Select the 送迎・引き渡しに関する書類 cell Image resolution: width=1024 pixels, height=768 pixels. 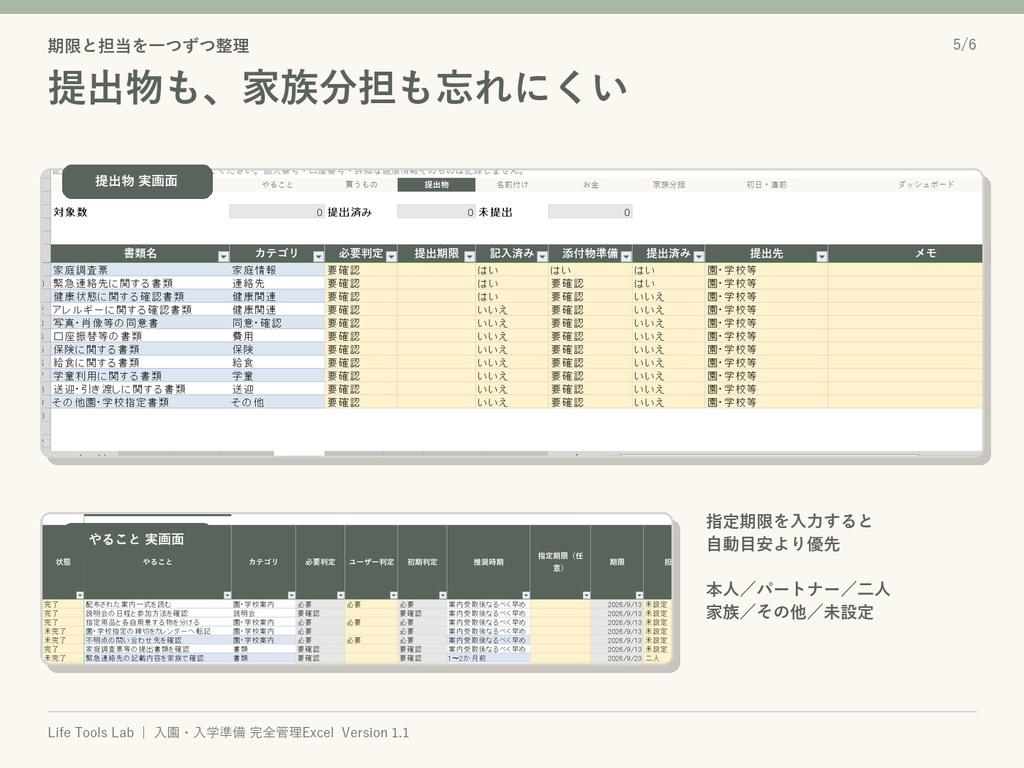139,389
